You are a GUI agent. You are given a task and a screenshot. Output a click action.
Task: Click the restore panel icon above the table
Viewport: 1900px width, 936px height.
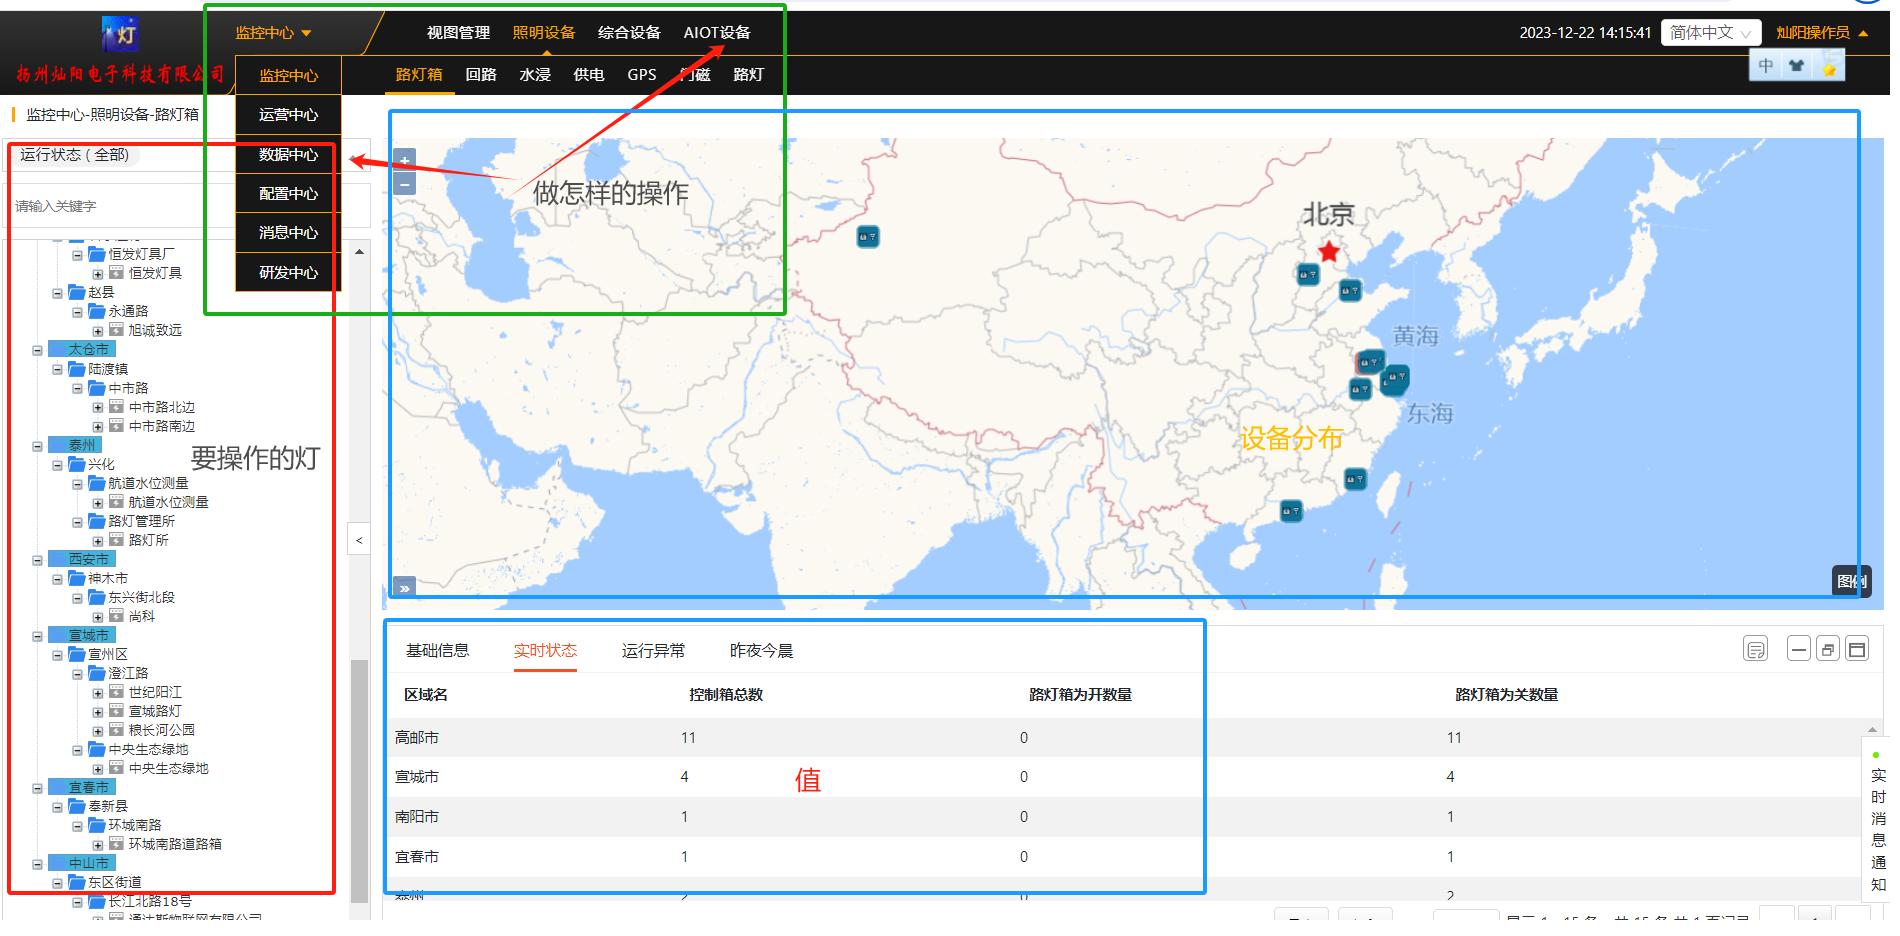[1828, 650]
